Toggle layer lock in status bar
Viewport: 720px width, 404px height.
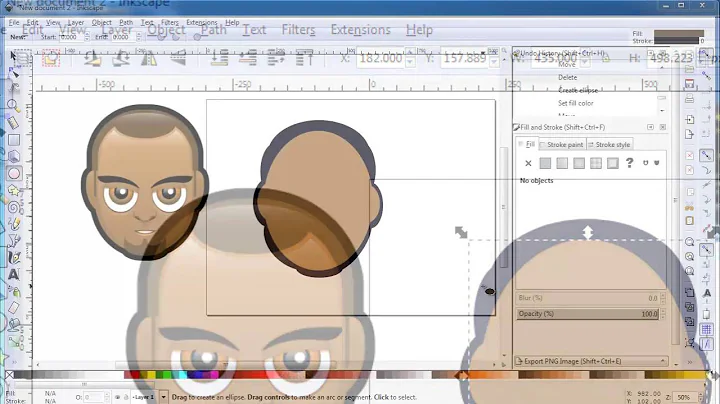126,397
